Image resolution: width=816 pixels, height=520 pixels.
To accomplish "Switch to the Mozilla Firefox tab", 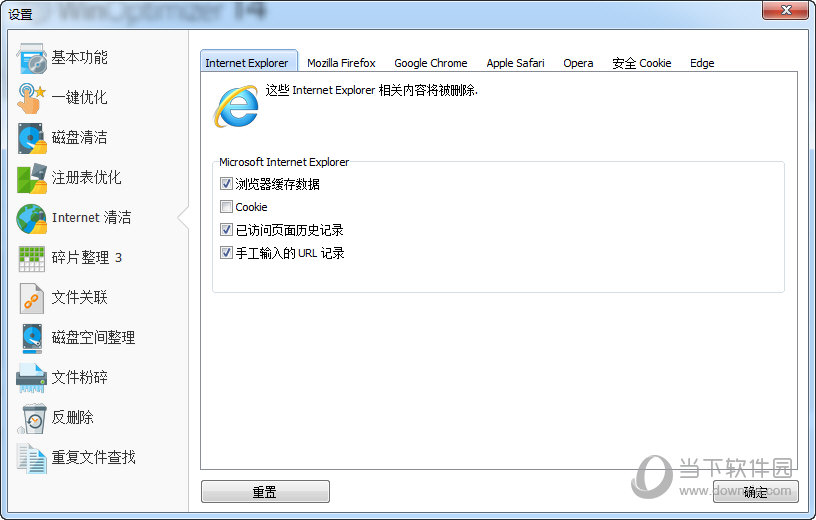I will point(341,63).
